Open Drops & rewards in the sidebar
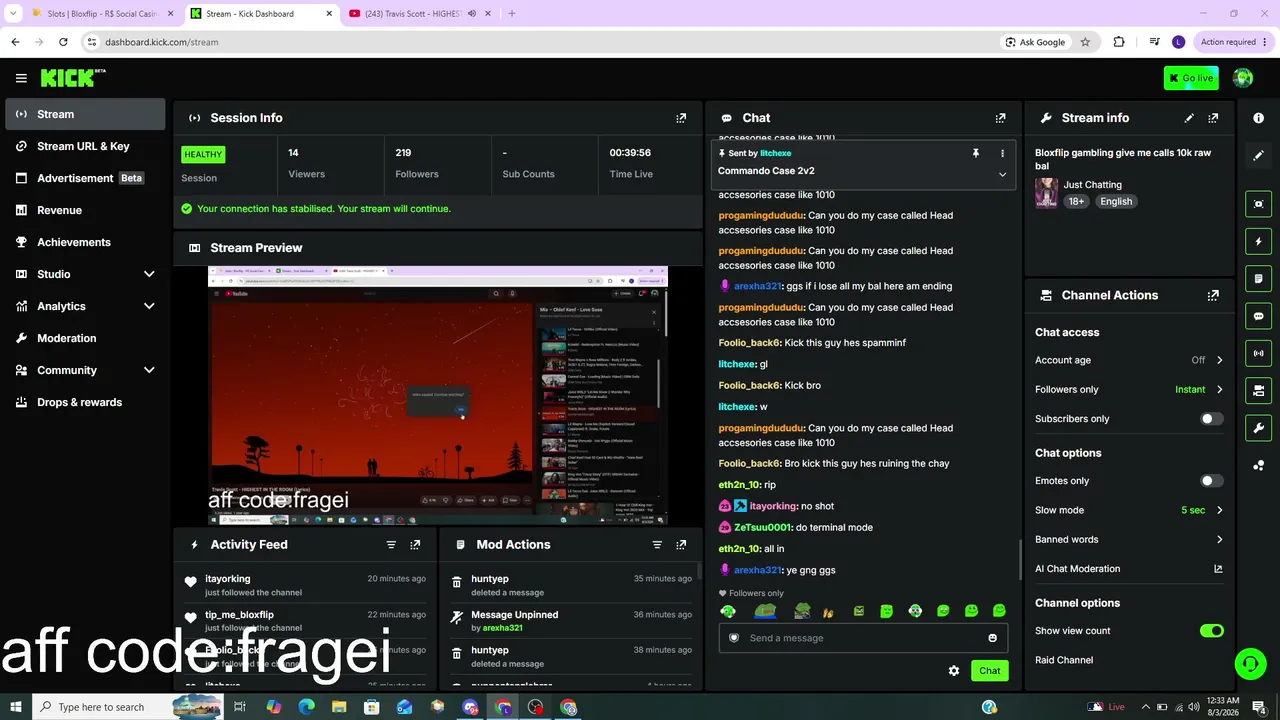The height and width of the screenshot is (720, 1280). [x=85, y=402]
